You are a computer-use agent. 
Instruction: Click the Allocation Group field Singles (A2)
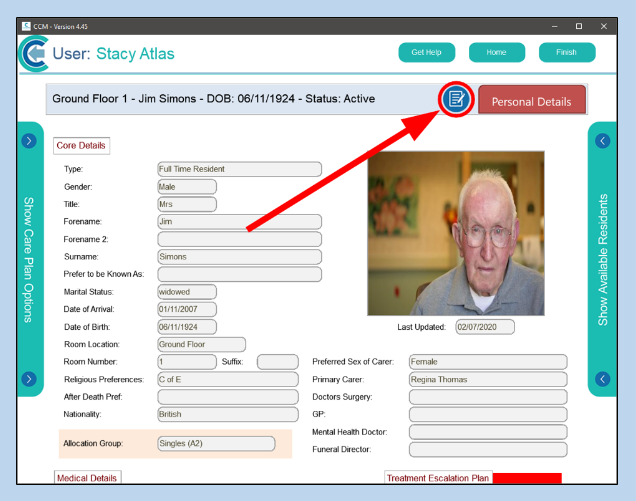[216, 443]
